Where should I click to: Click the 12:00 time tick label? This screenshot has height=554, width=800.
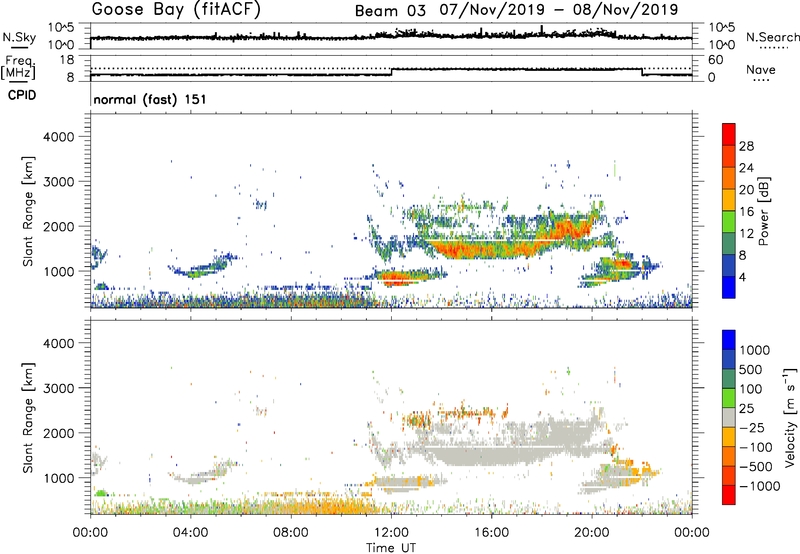tap(391, 533)
